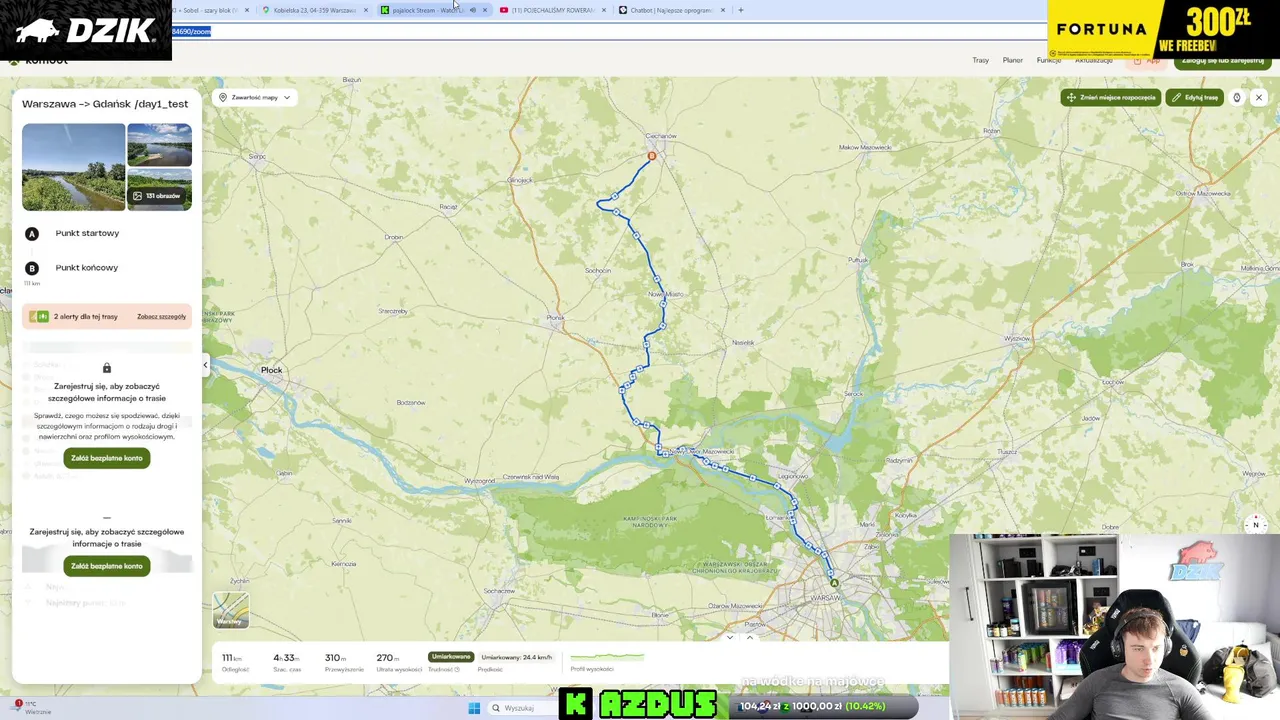Open the top-right river photo thumbnail
Screen dimensions: 1280x720
[159, 144]
